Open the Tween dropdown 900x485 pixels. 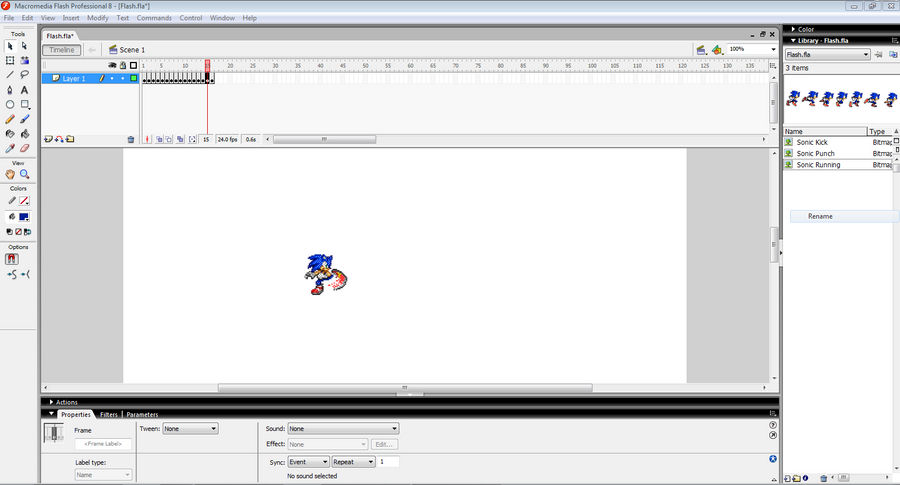[x=190, y=429]
